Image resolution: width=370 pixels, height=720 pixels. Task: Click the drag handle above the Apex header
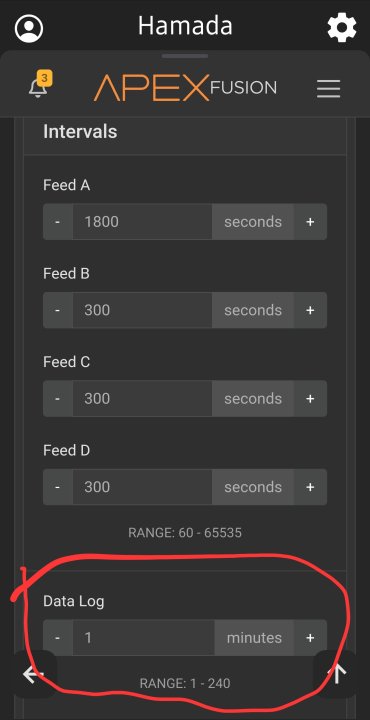(185, 56)
